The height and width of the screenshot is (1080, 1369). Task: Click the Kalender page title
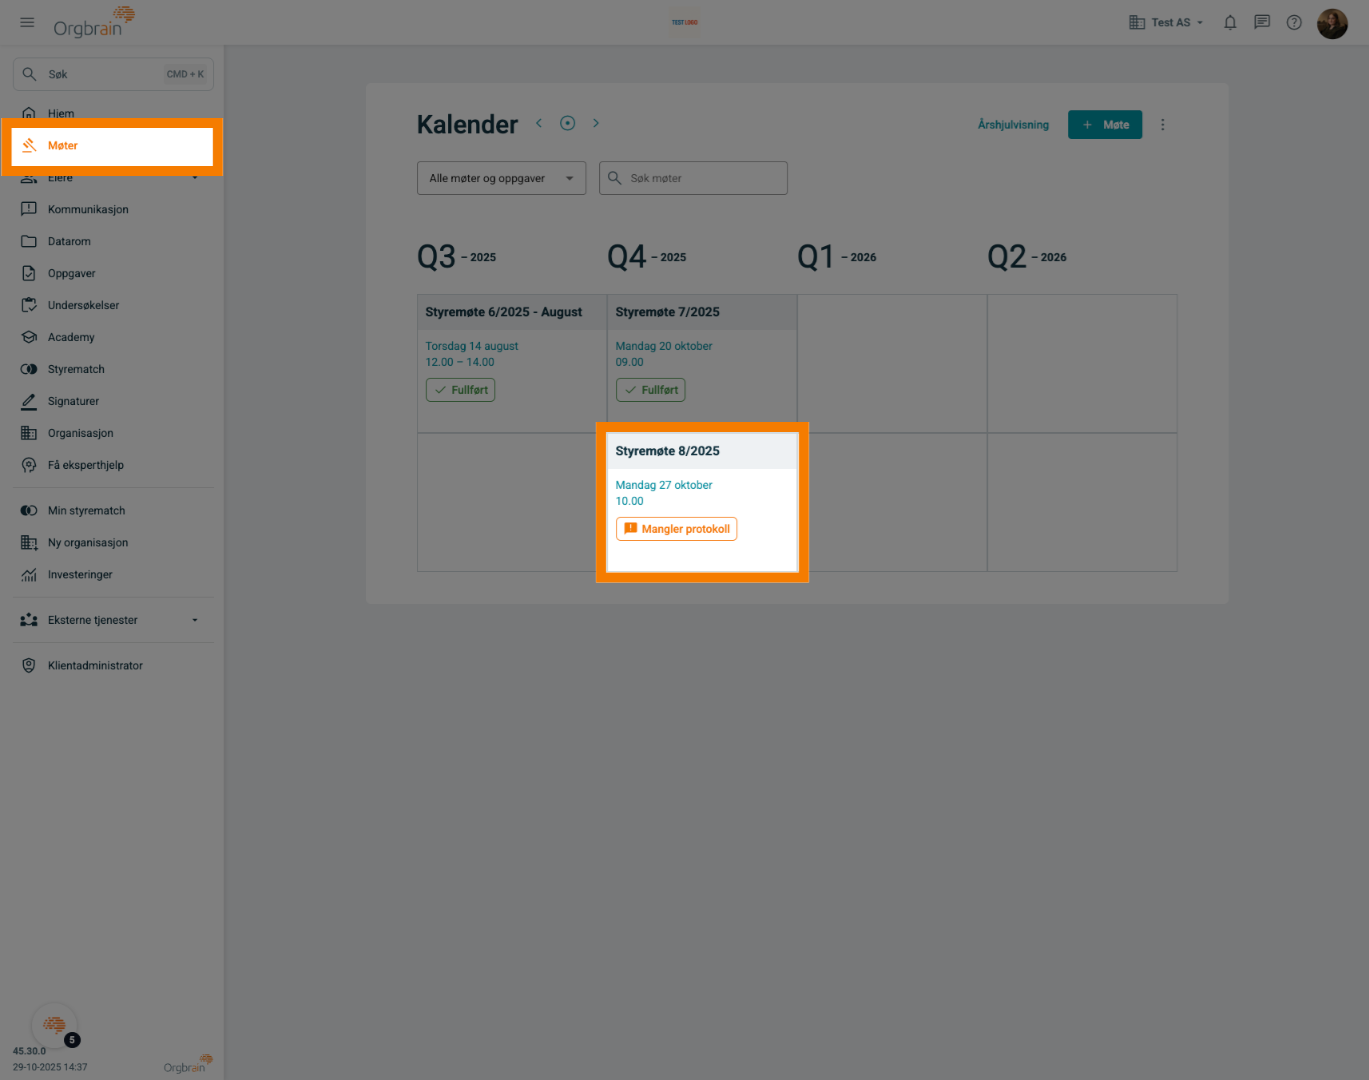point(468,125)
